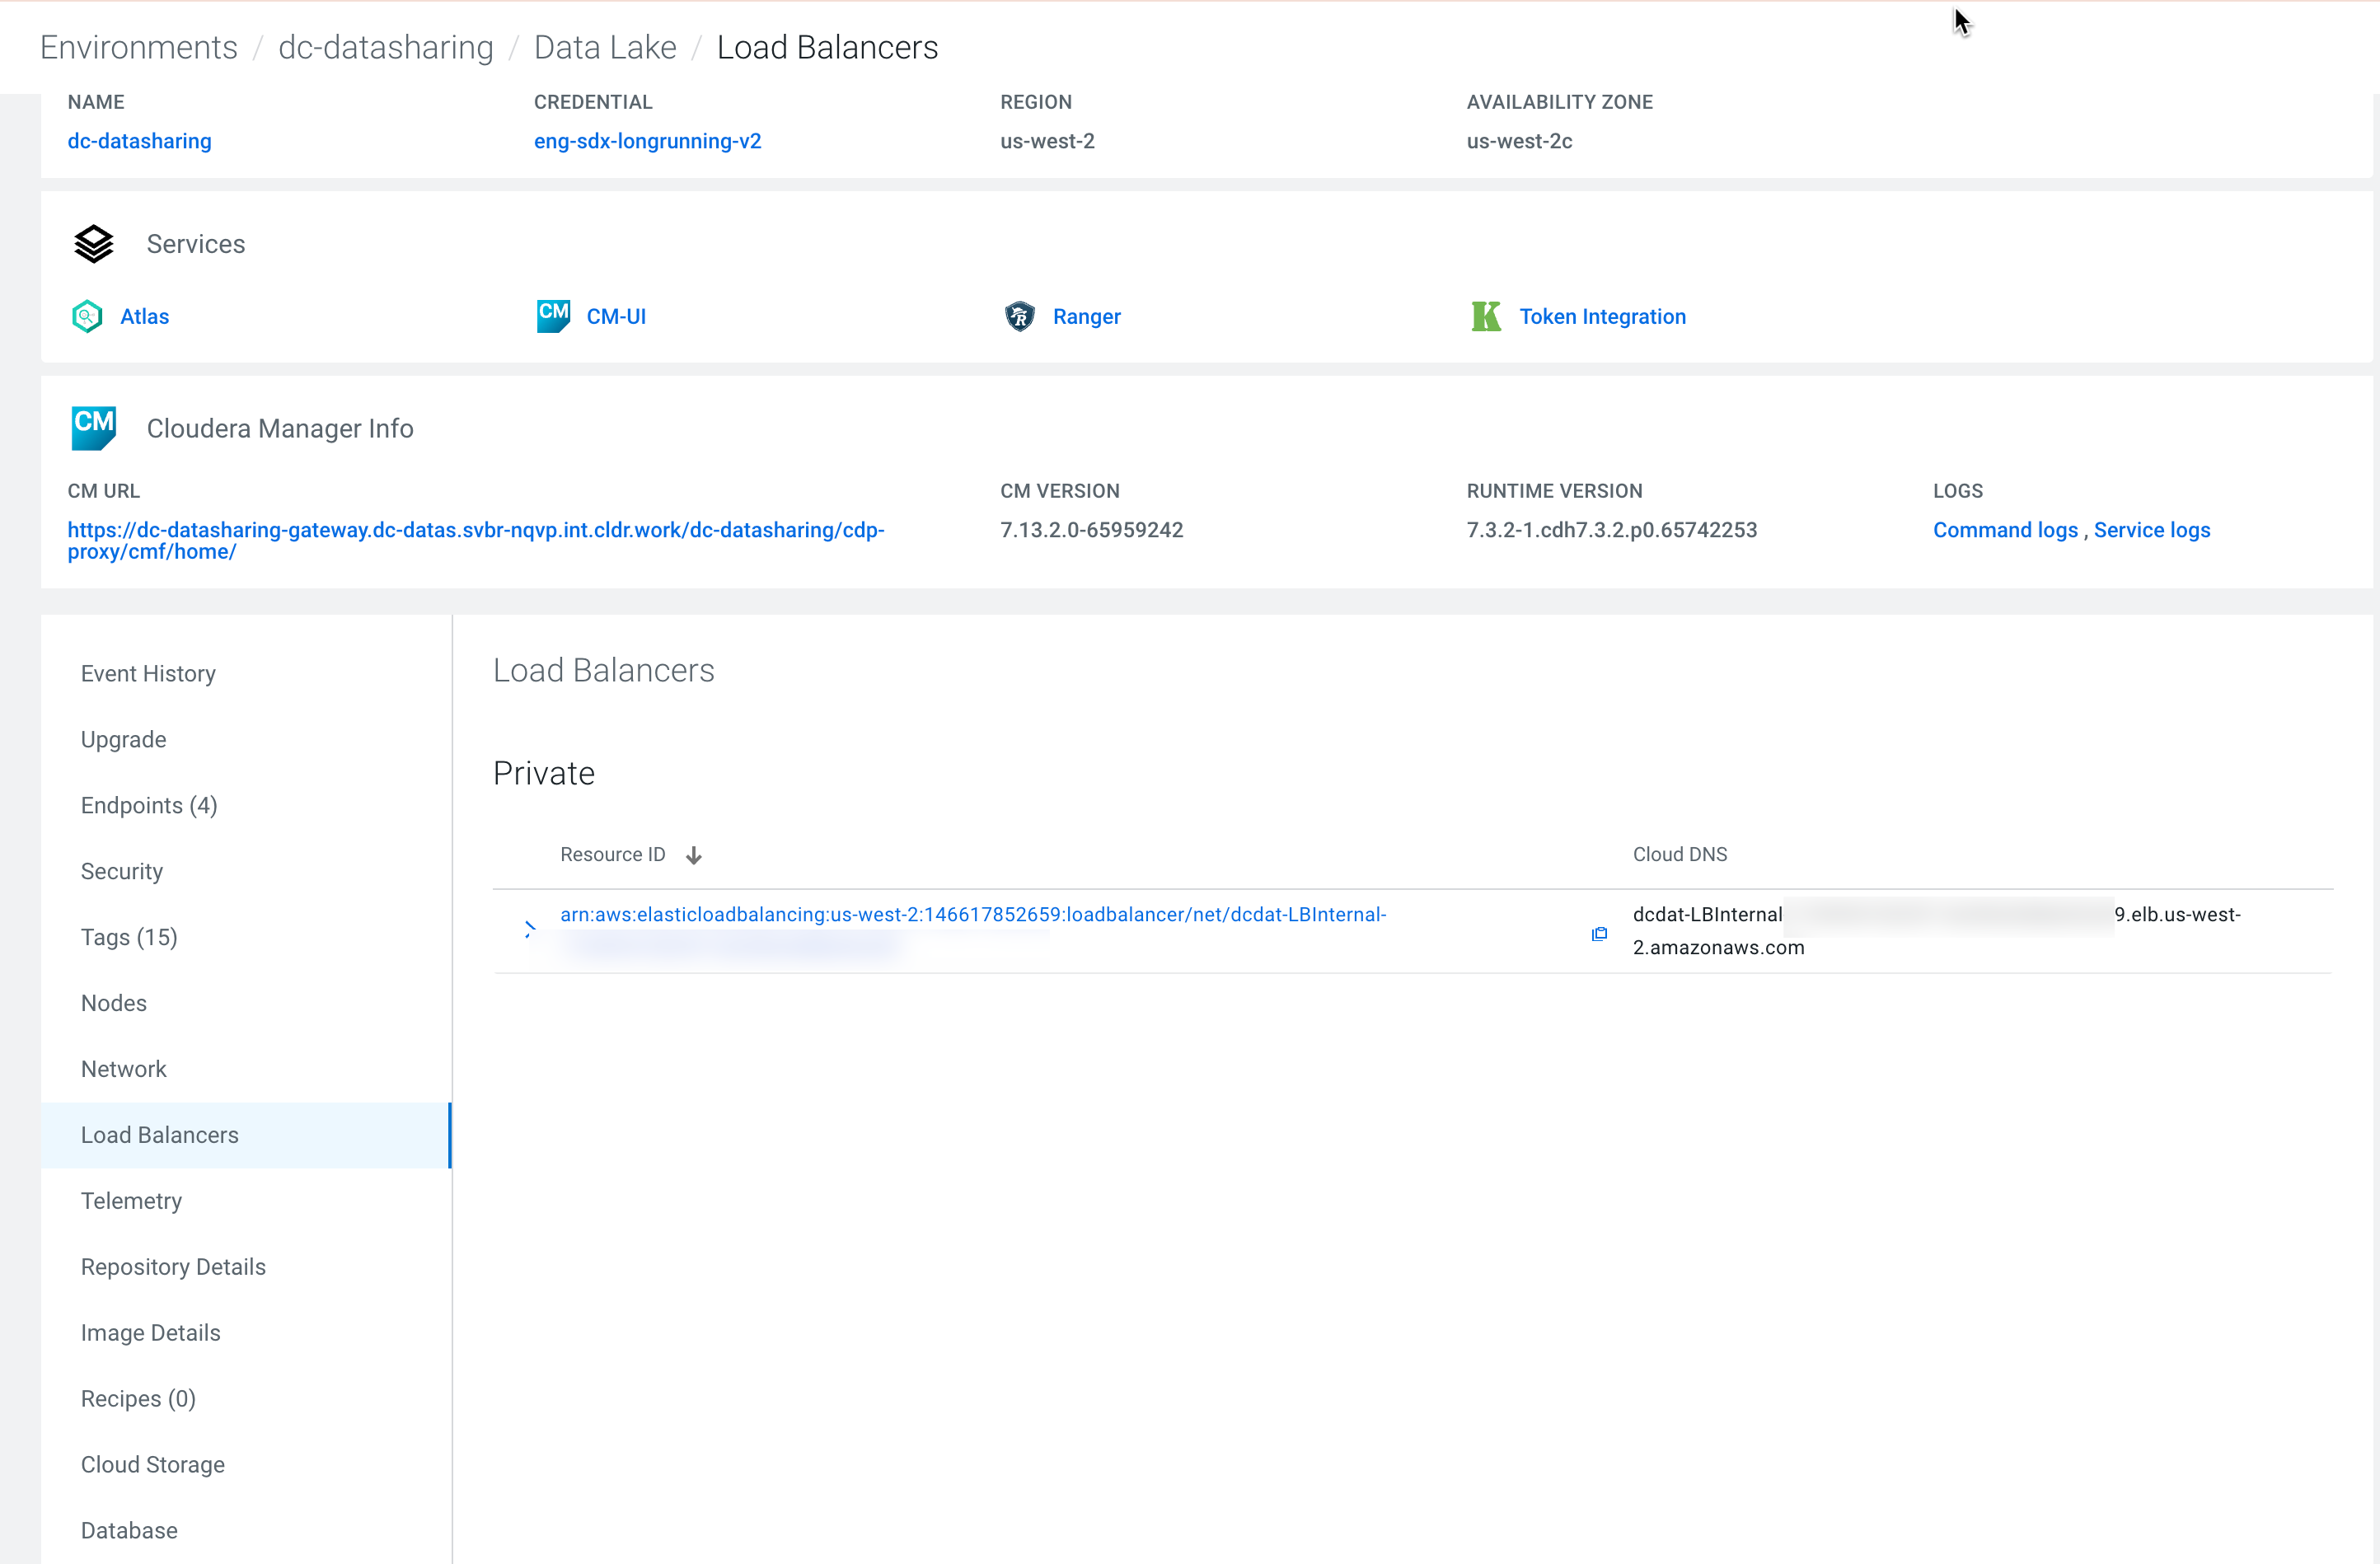The height and width of the screenshot is (1564, 2380).
Task: Expand the load balancer row chevron
Action: click(x=530, y=929)
